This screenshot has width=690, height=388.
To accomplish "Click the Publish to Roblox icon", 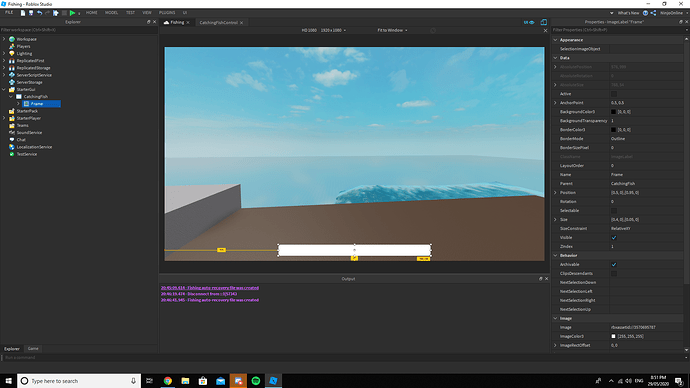I will pyautogui.click(x=55, y=13).
